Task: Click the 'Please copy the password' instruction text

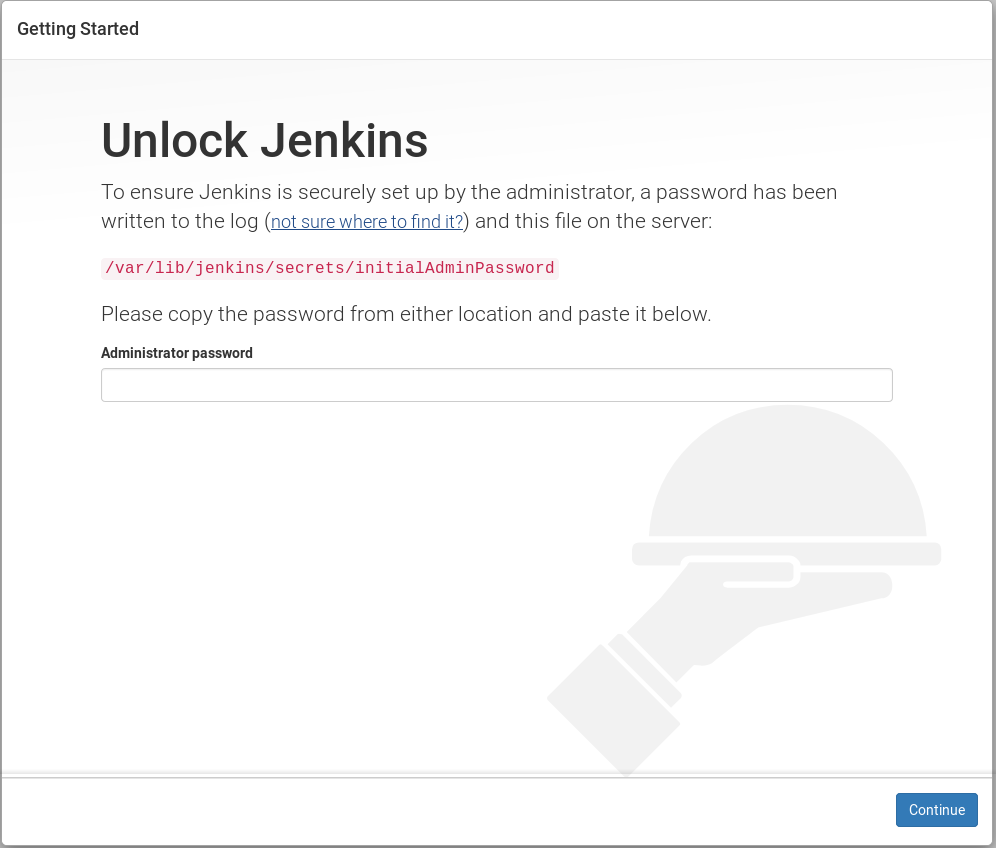Action: coord(406,314)
